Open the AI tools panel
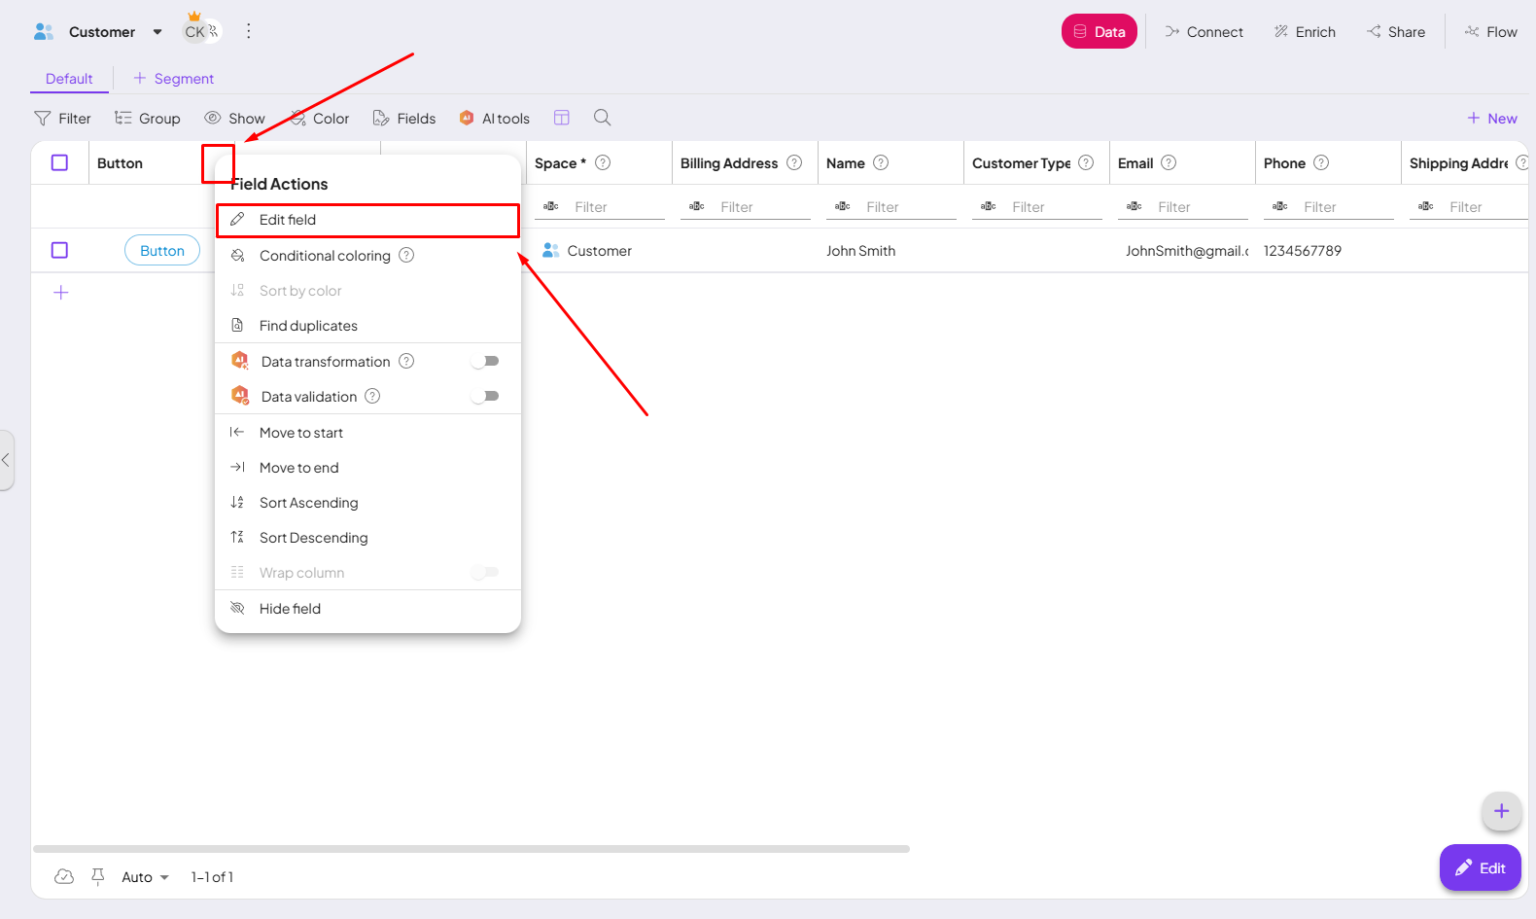This screenshot has height=919, width=1536. (493, 118)
